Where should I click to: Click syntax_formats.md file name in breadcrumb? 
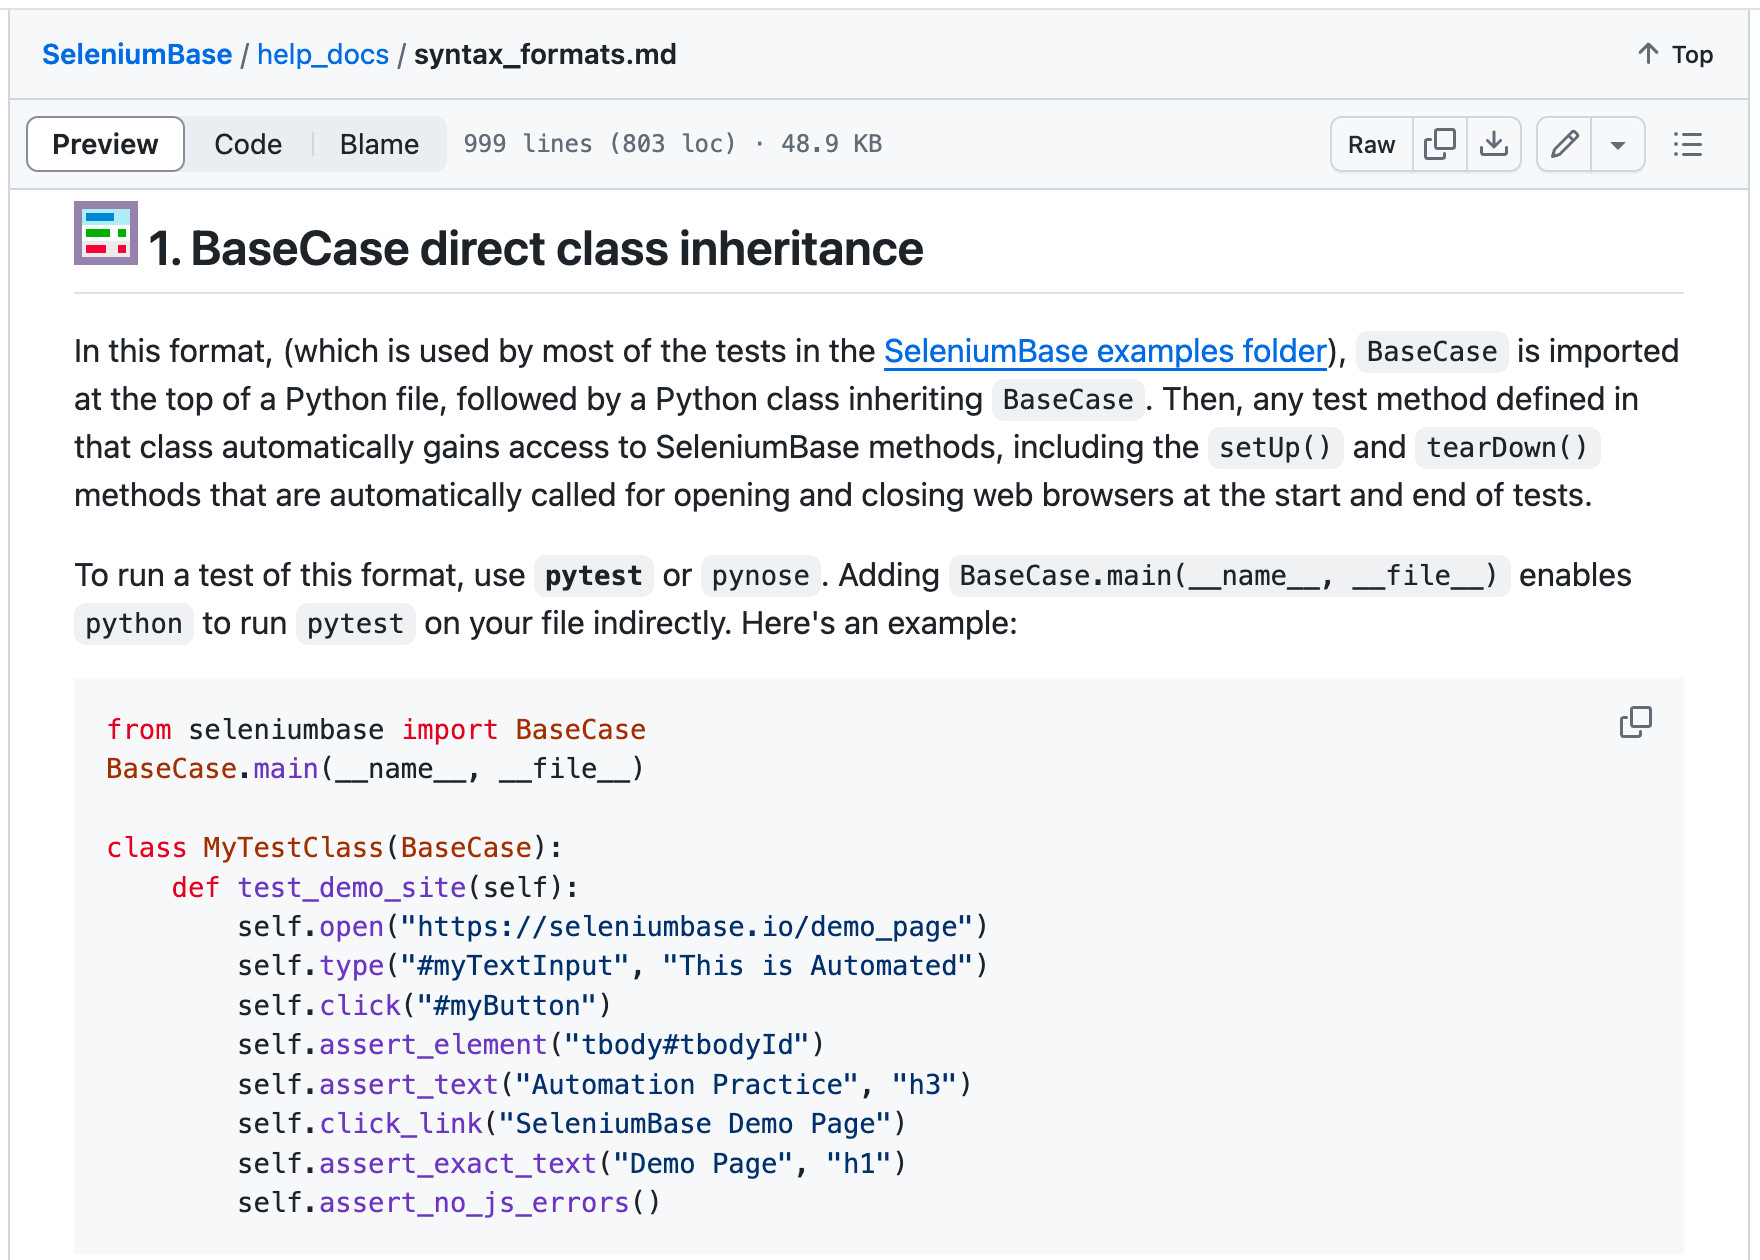(545, 54)
